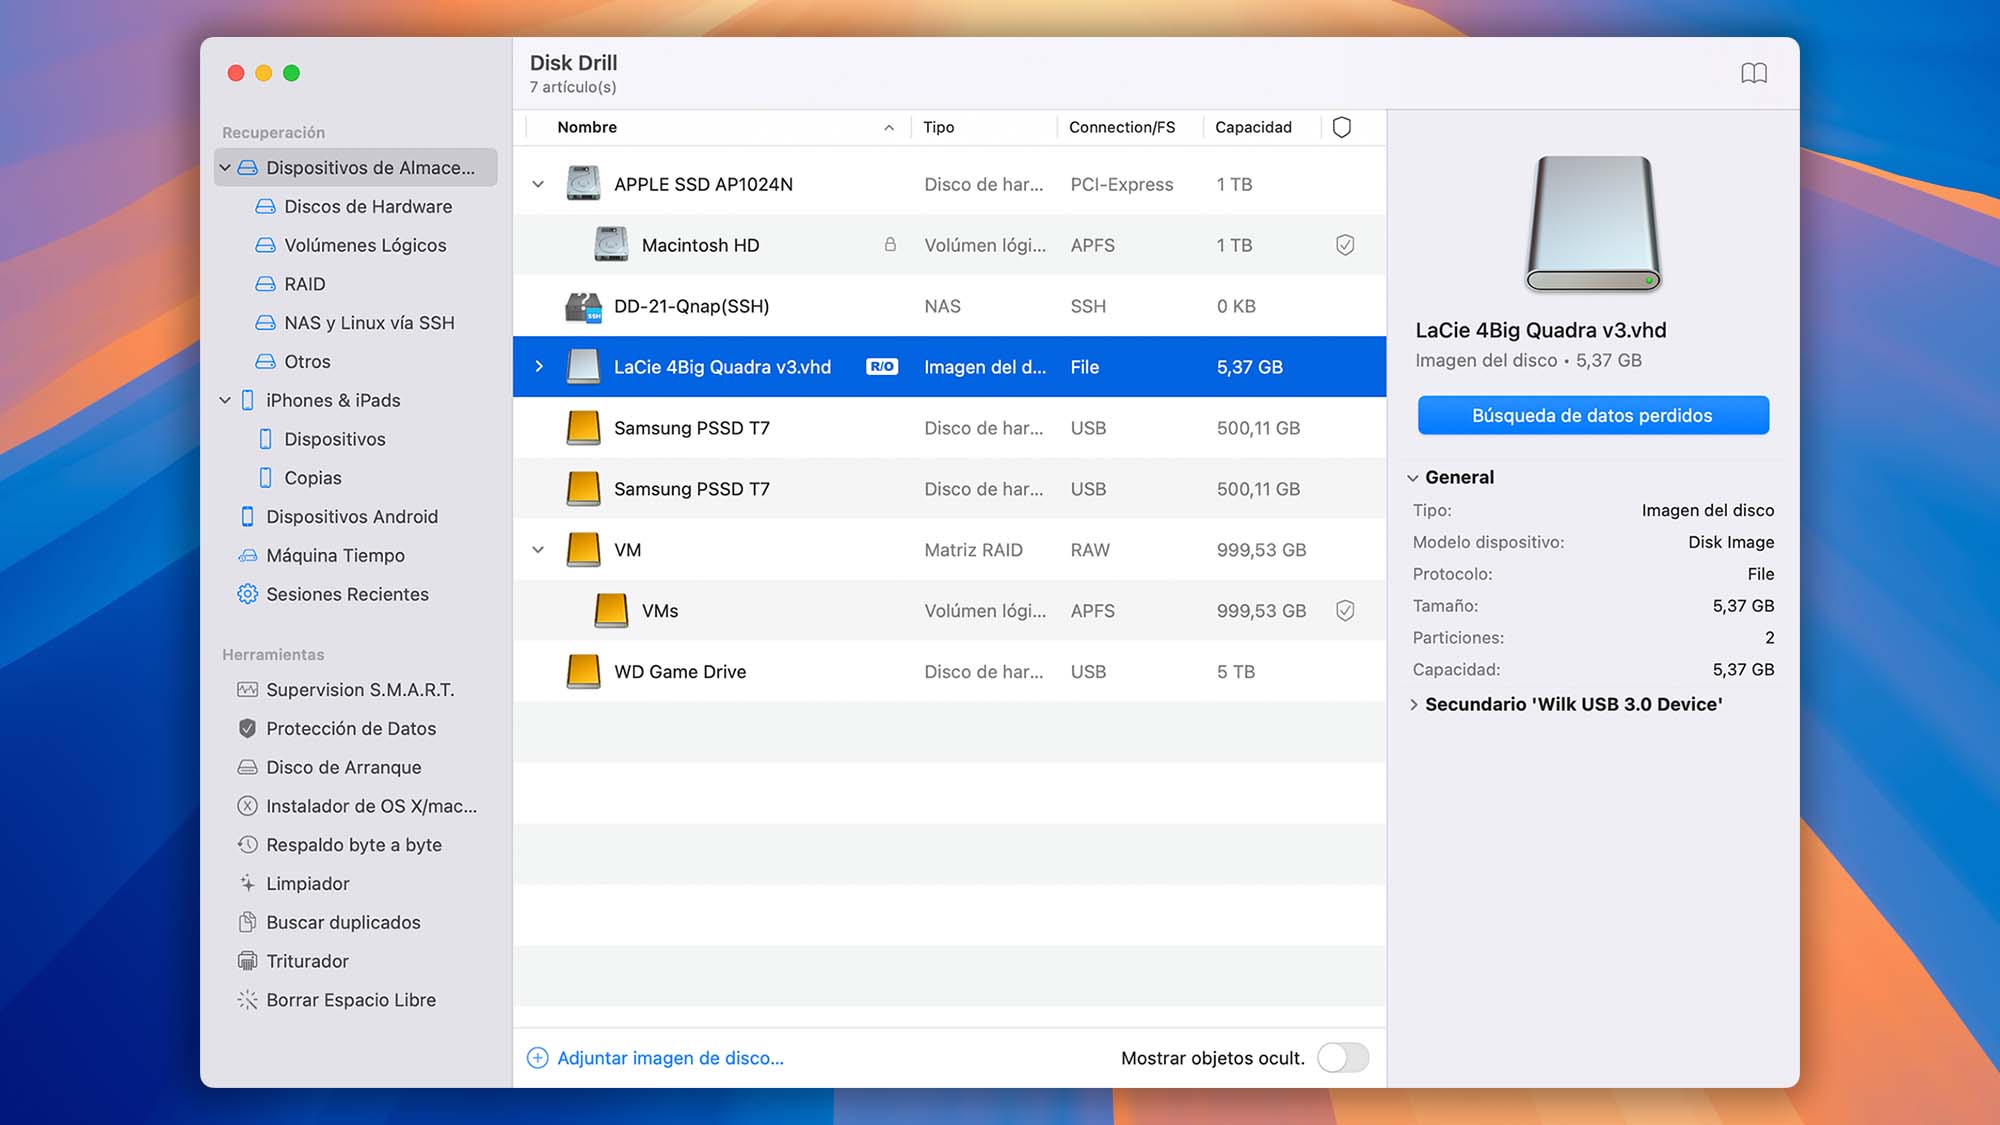Sort by Connection/FS column header
Viewport: 2000px width, 1125px height.
click(1122, 127)
